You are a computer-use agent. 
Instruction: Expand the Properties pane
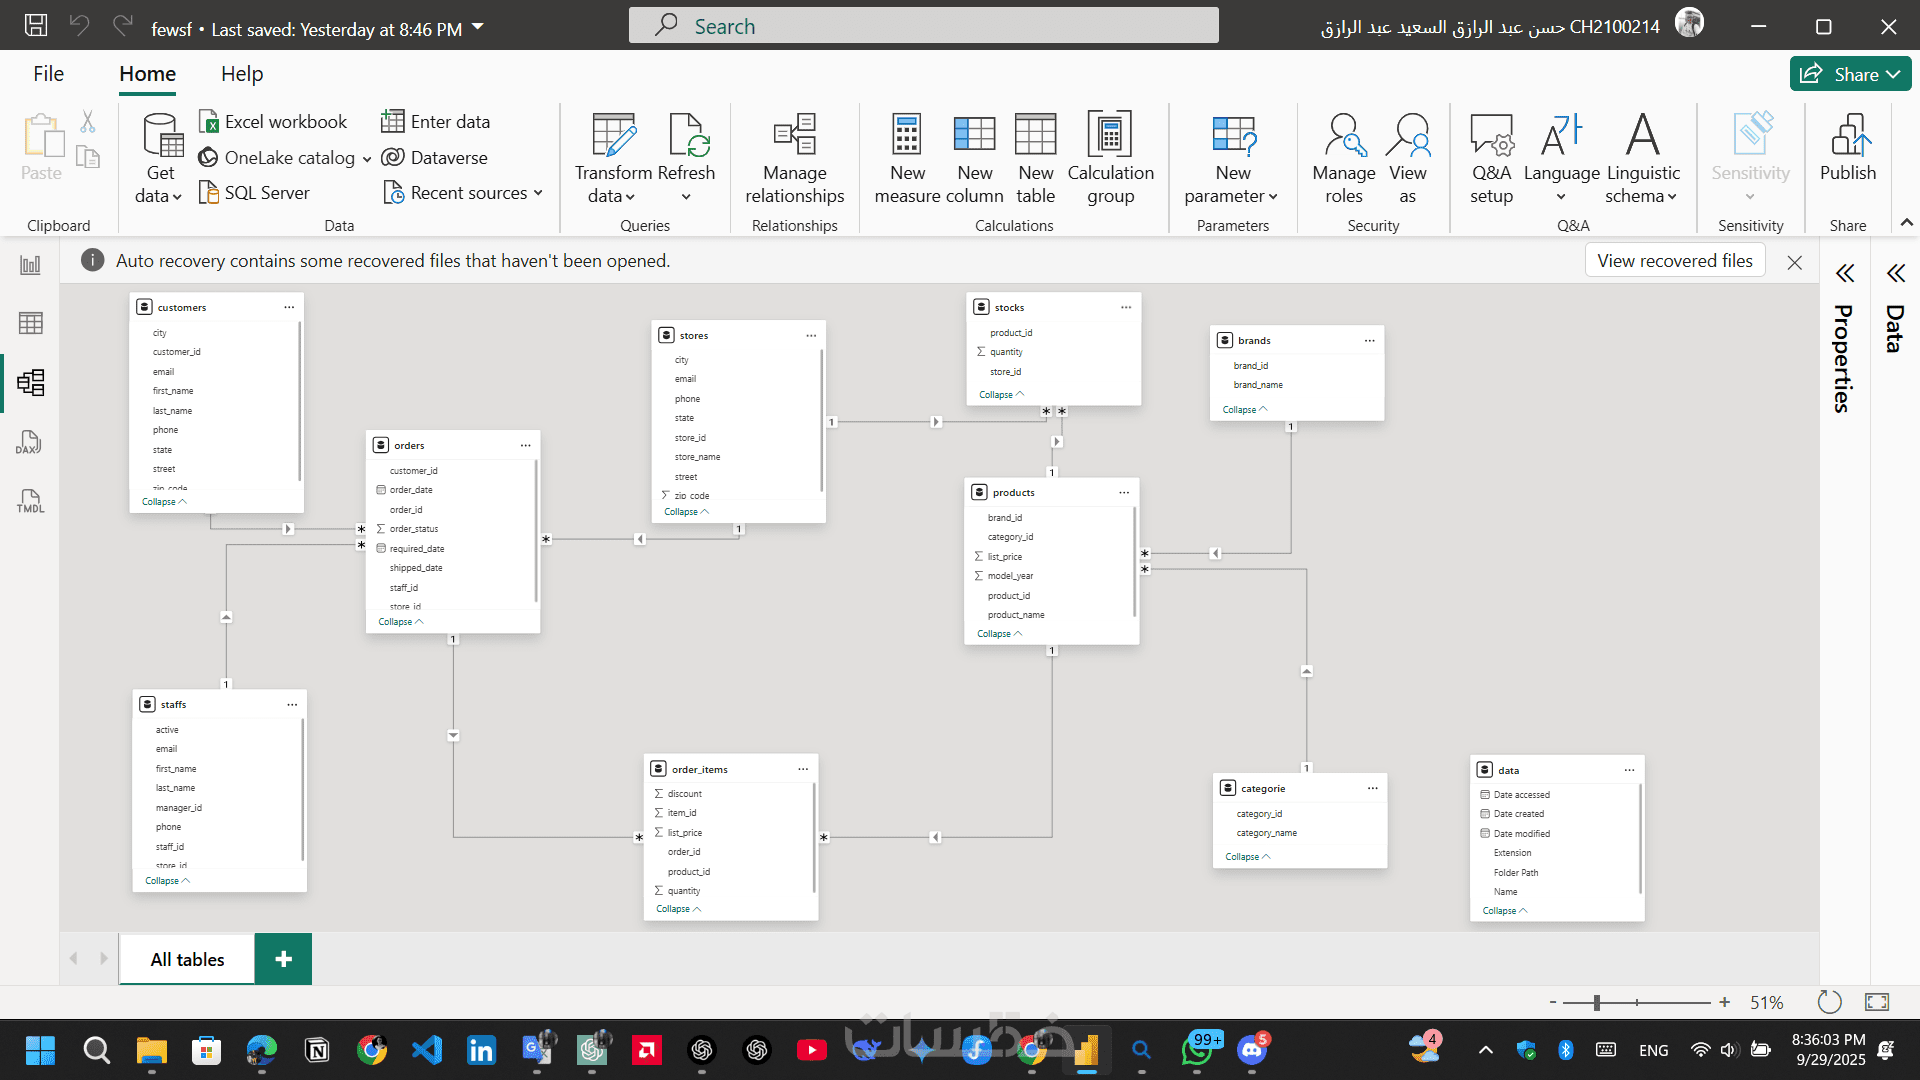[x=1845, y=273]
